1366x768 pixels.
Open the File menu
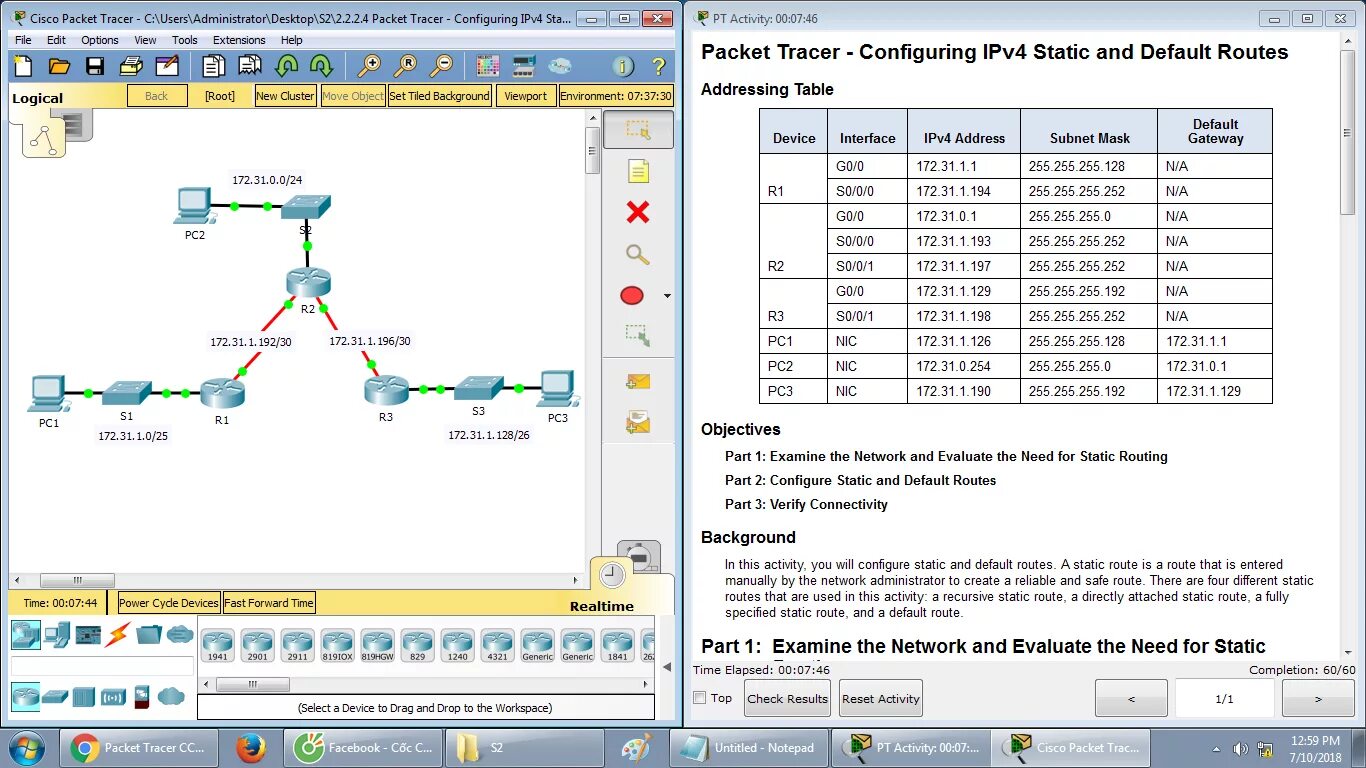23,40
